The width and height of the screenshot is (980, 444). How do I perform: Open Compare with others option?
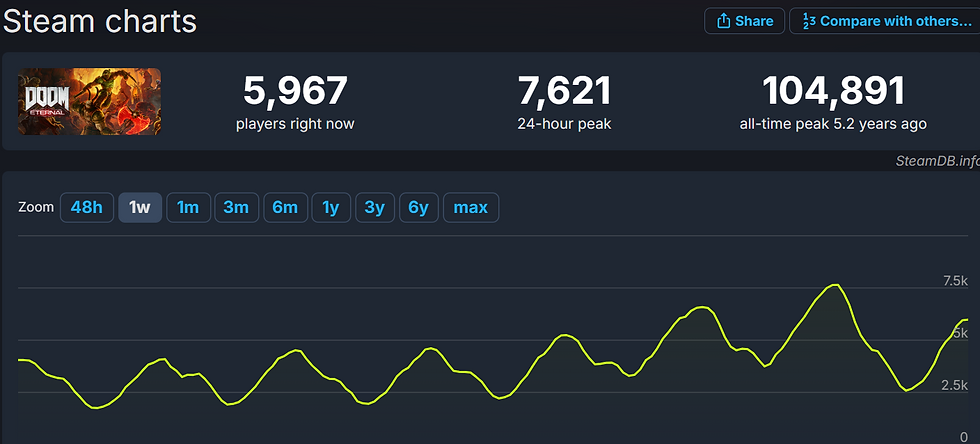tap(886, 21)
